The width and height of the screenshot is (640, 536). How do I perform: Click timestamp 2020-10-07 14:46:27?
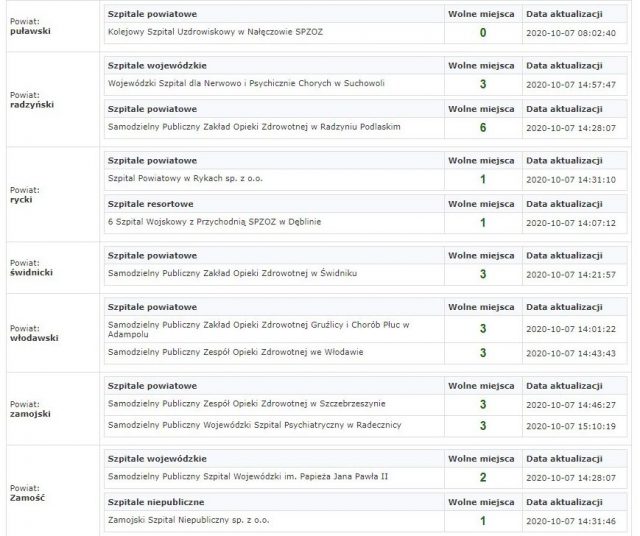coord(571,405)
